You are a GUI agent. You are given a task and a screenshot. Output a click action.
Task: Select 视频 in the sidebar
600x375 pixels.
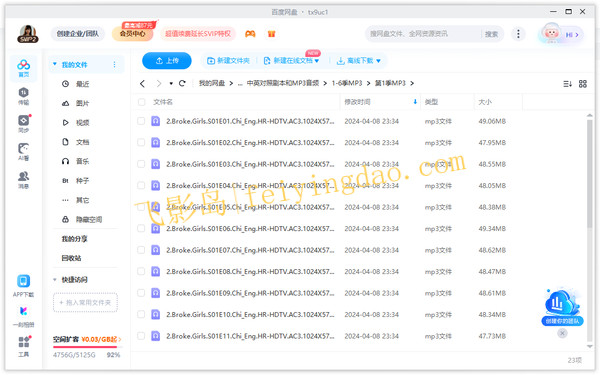[x=82, y=123]
